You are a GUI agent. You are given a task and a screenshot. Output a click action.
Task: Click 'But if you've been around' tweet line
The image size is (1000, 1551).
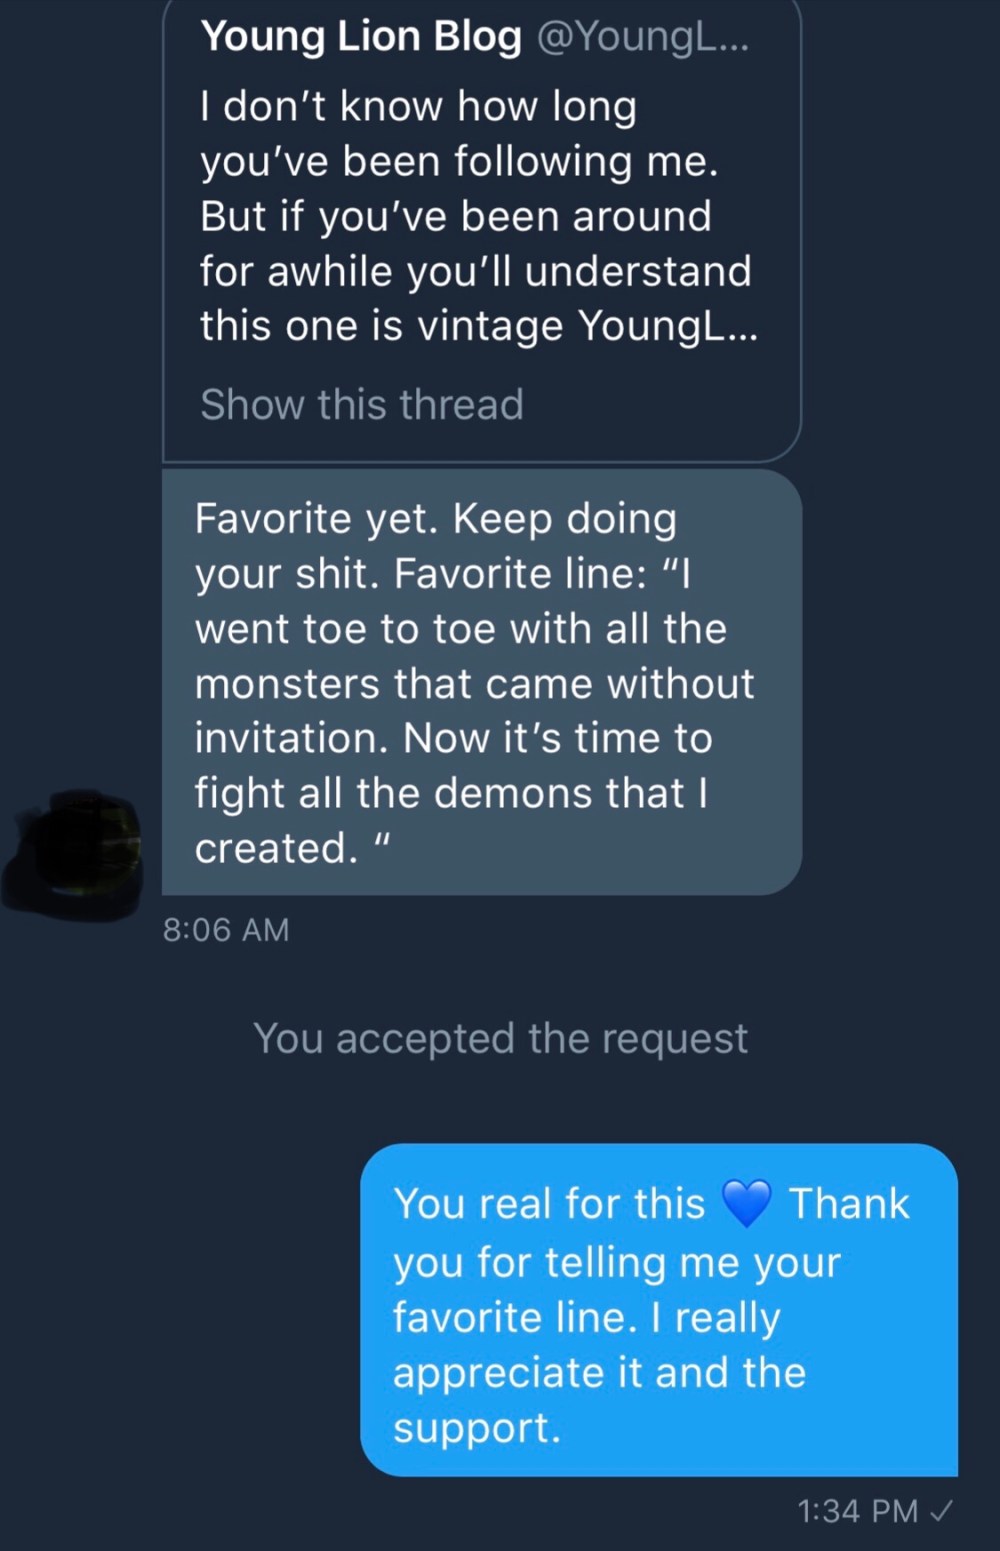click(455, 217)
